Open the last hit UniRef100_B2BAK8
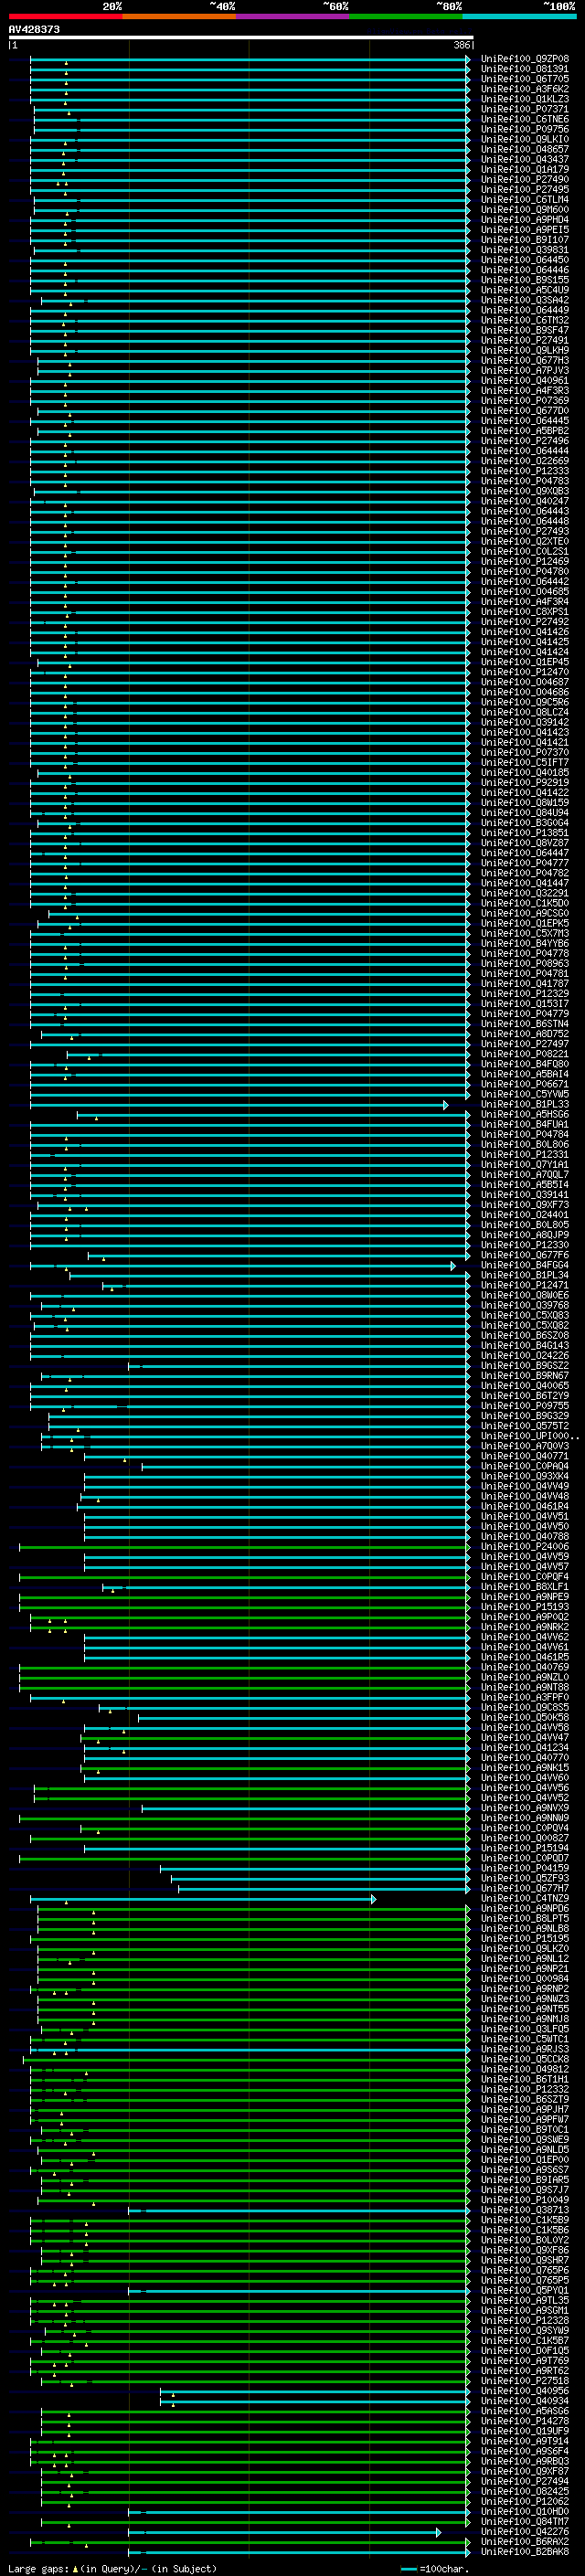This screenshot has width=585, height=2576. [525, 2551]
